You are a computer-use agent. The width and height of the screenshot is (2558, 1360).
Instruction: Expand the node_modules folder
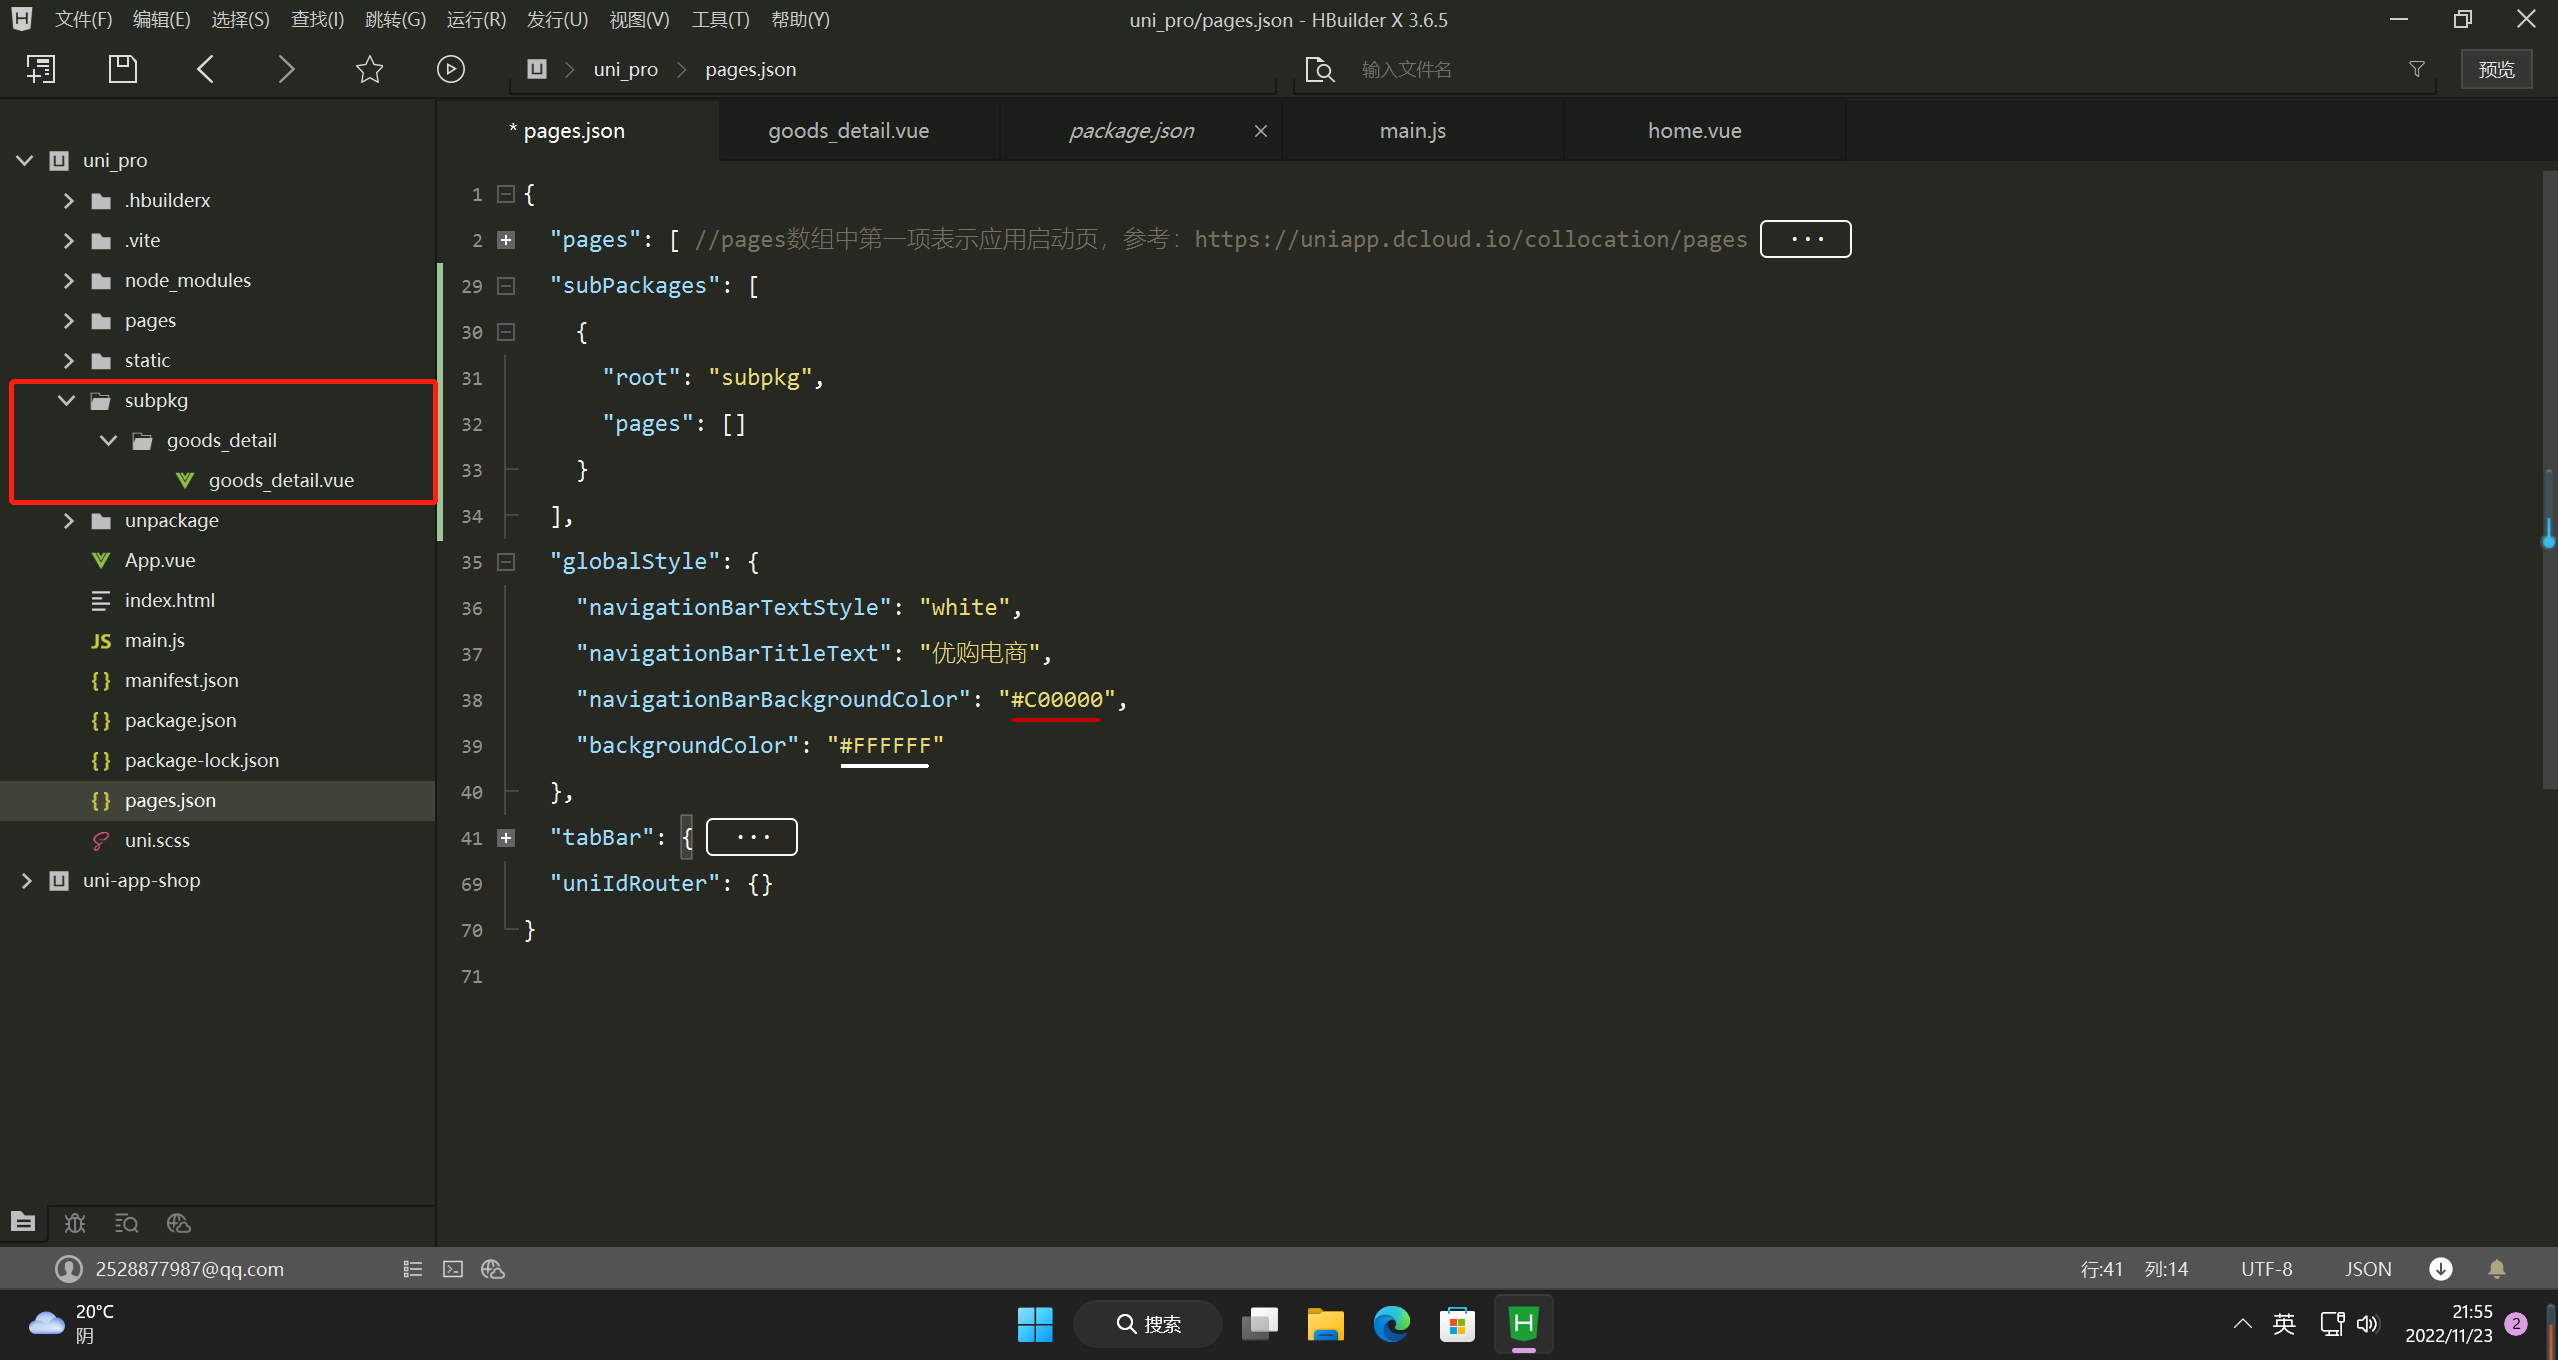point(68,281)
